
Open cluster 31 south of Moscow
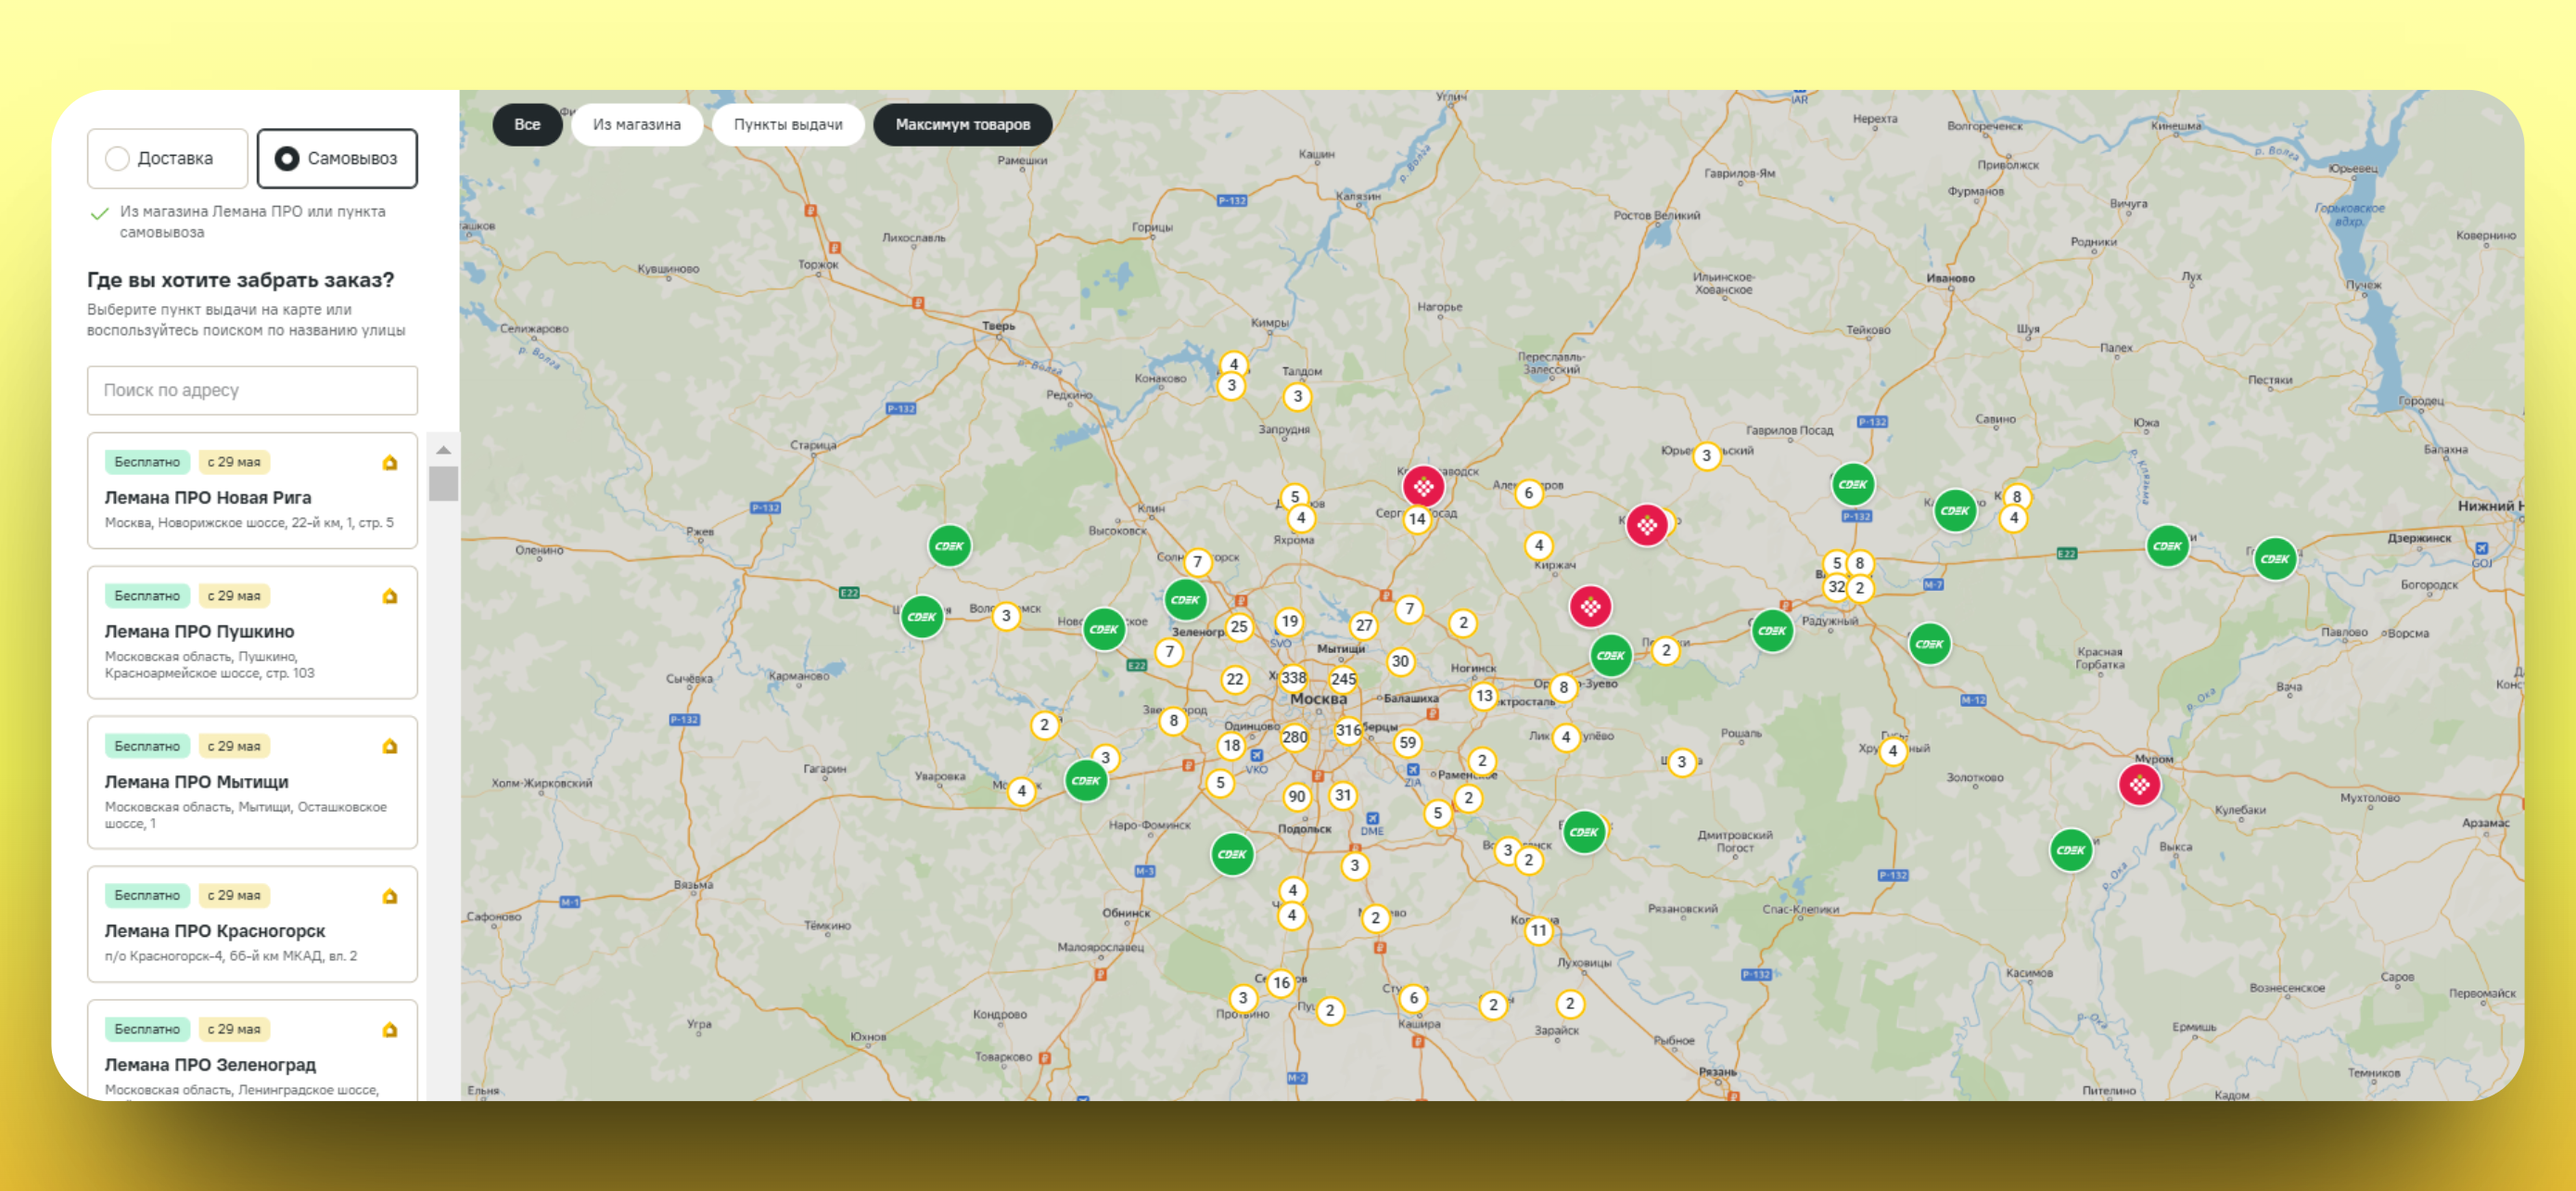[1343, 795]
